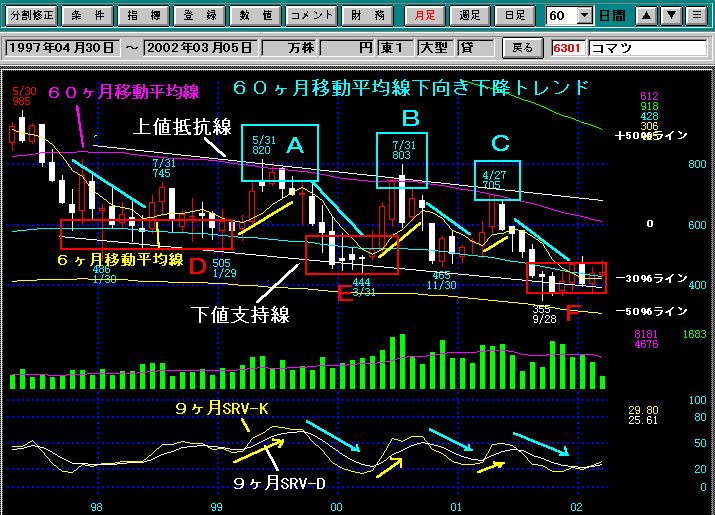Click the stock code field 6301
The image size is (715, 515).
coord(568,48)
